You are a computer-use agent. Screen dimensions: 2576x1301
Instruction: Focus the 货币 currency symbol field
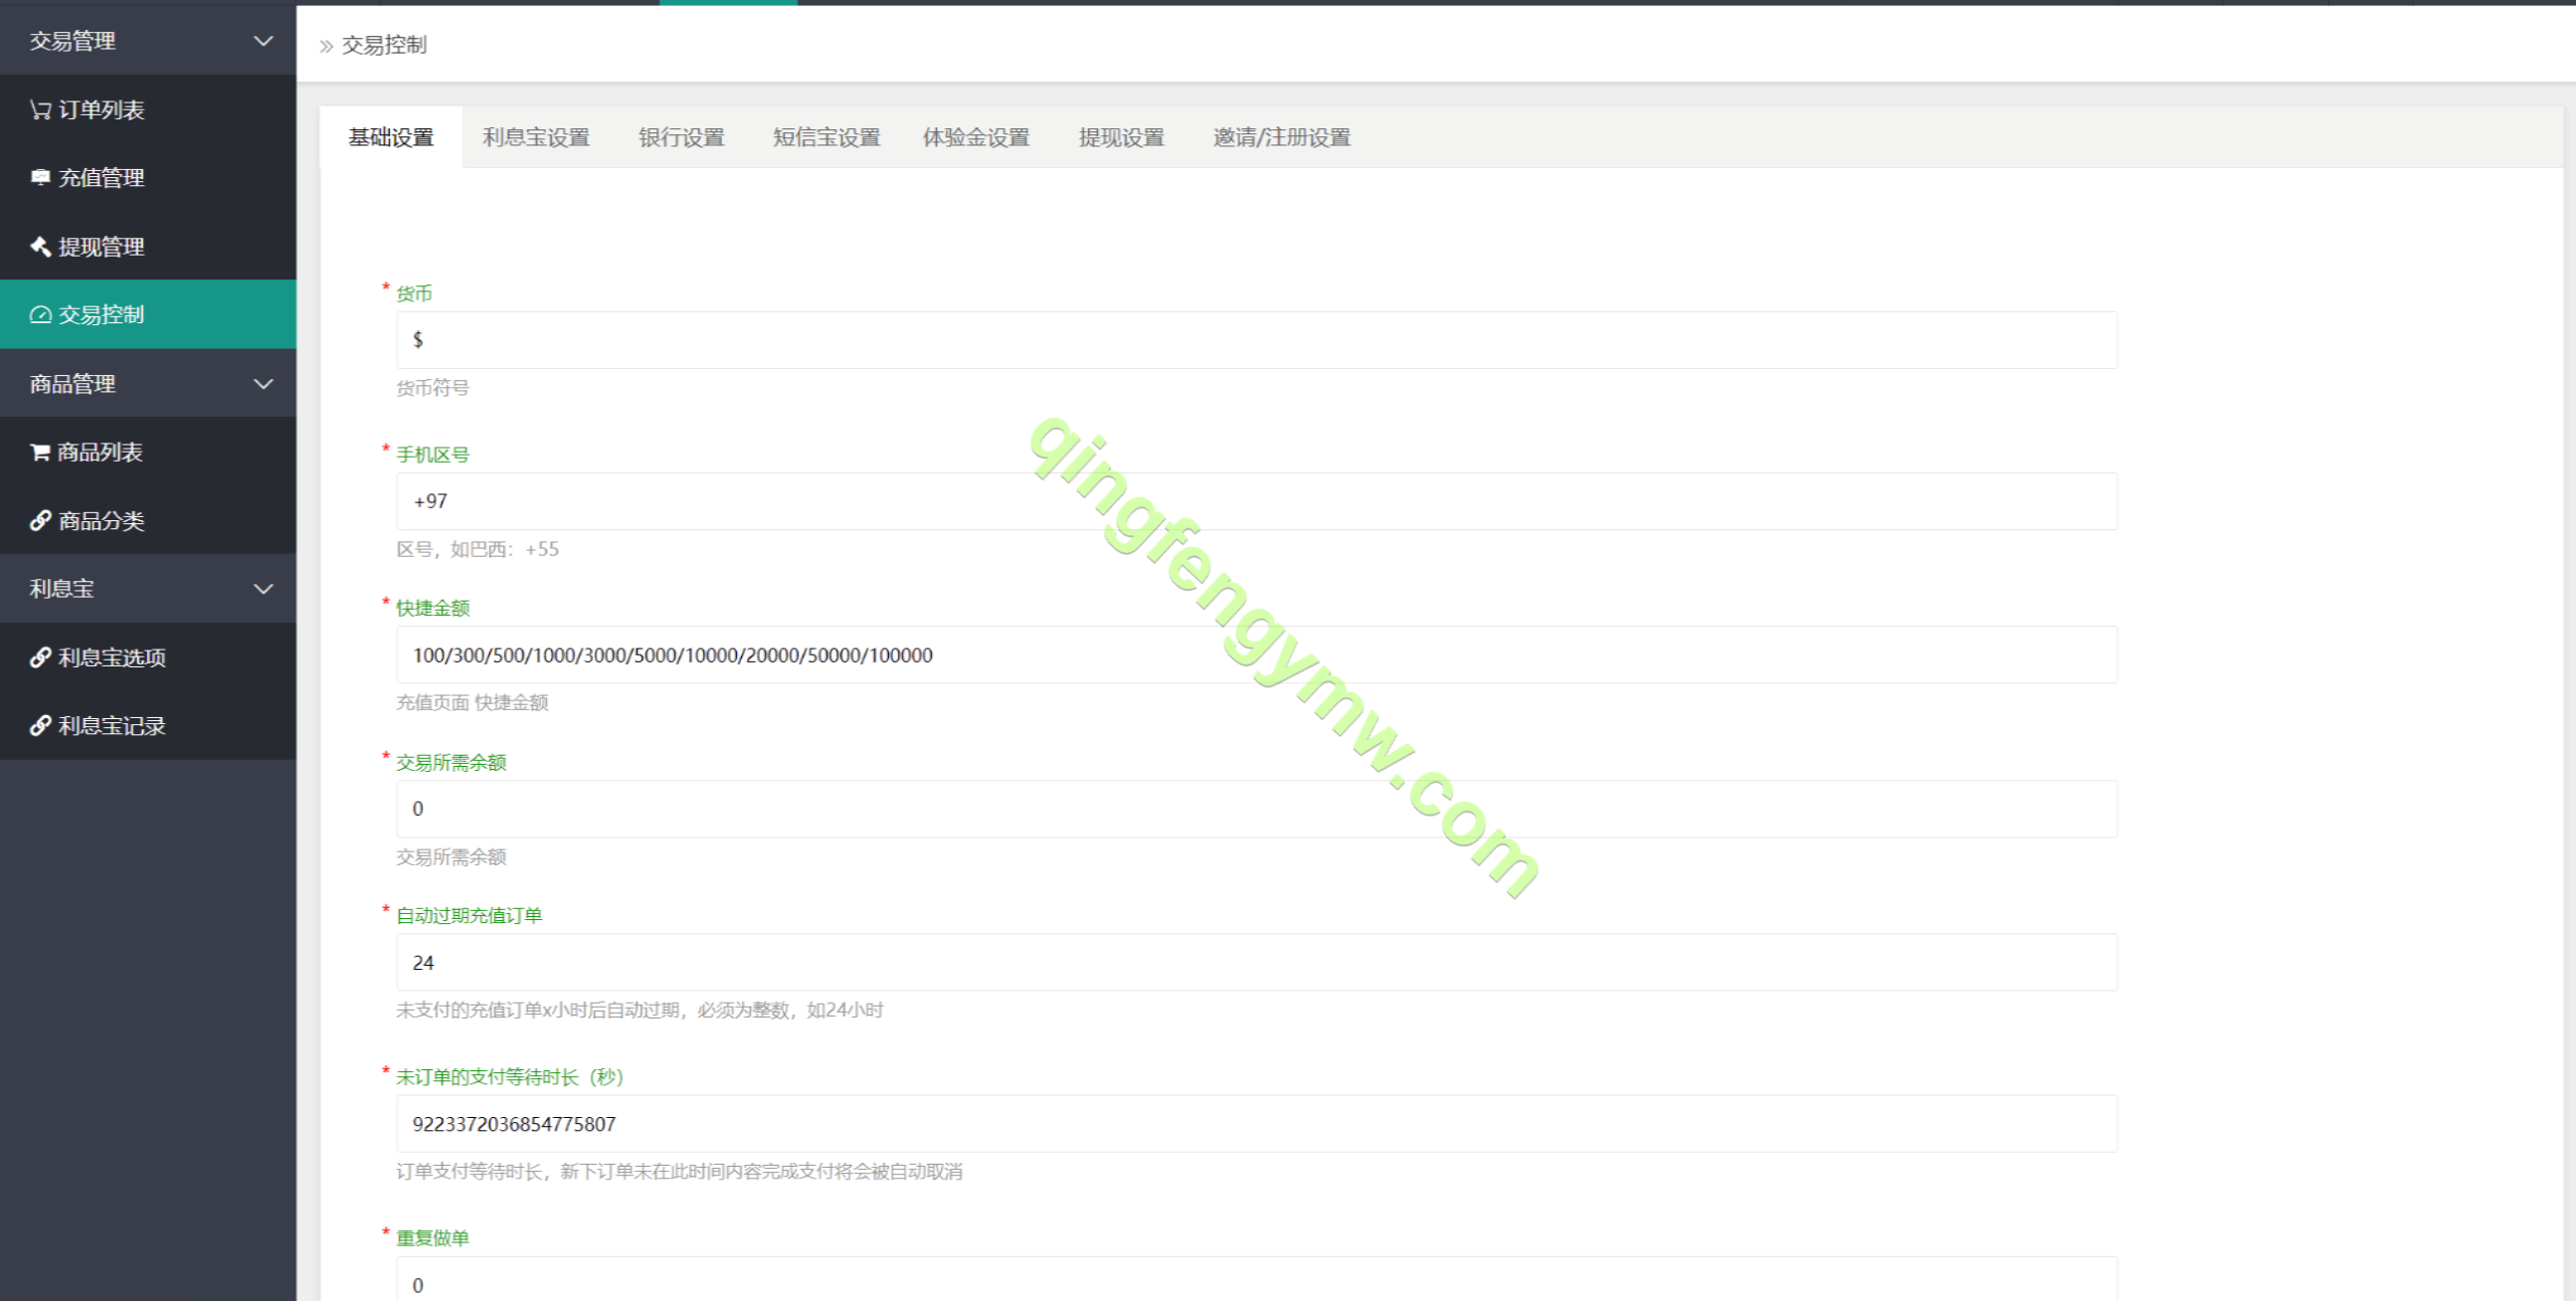click(x=1256, y=340)
